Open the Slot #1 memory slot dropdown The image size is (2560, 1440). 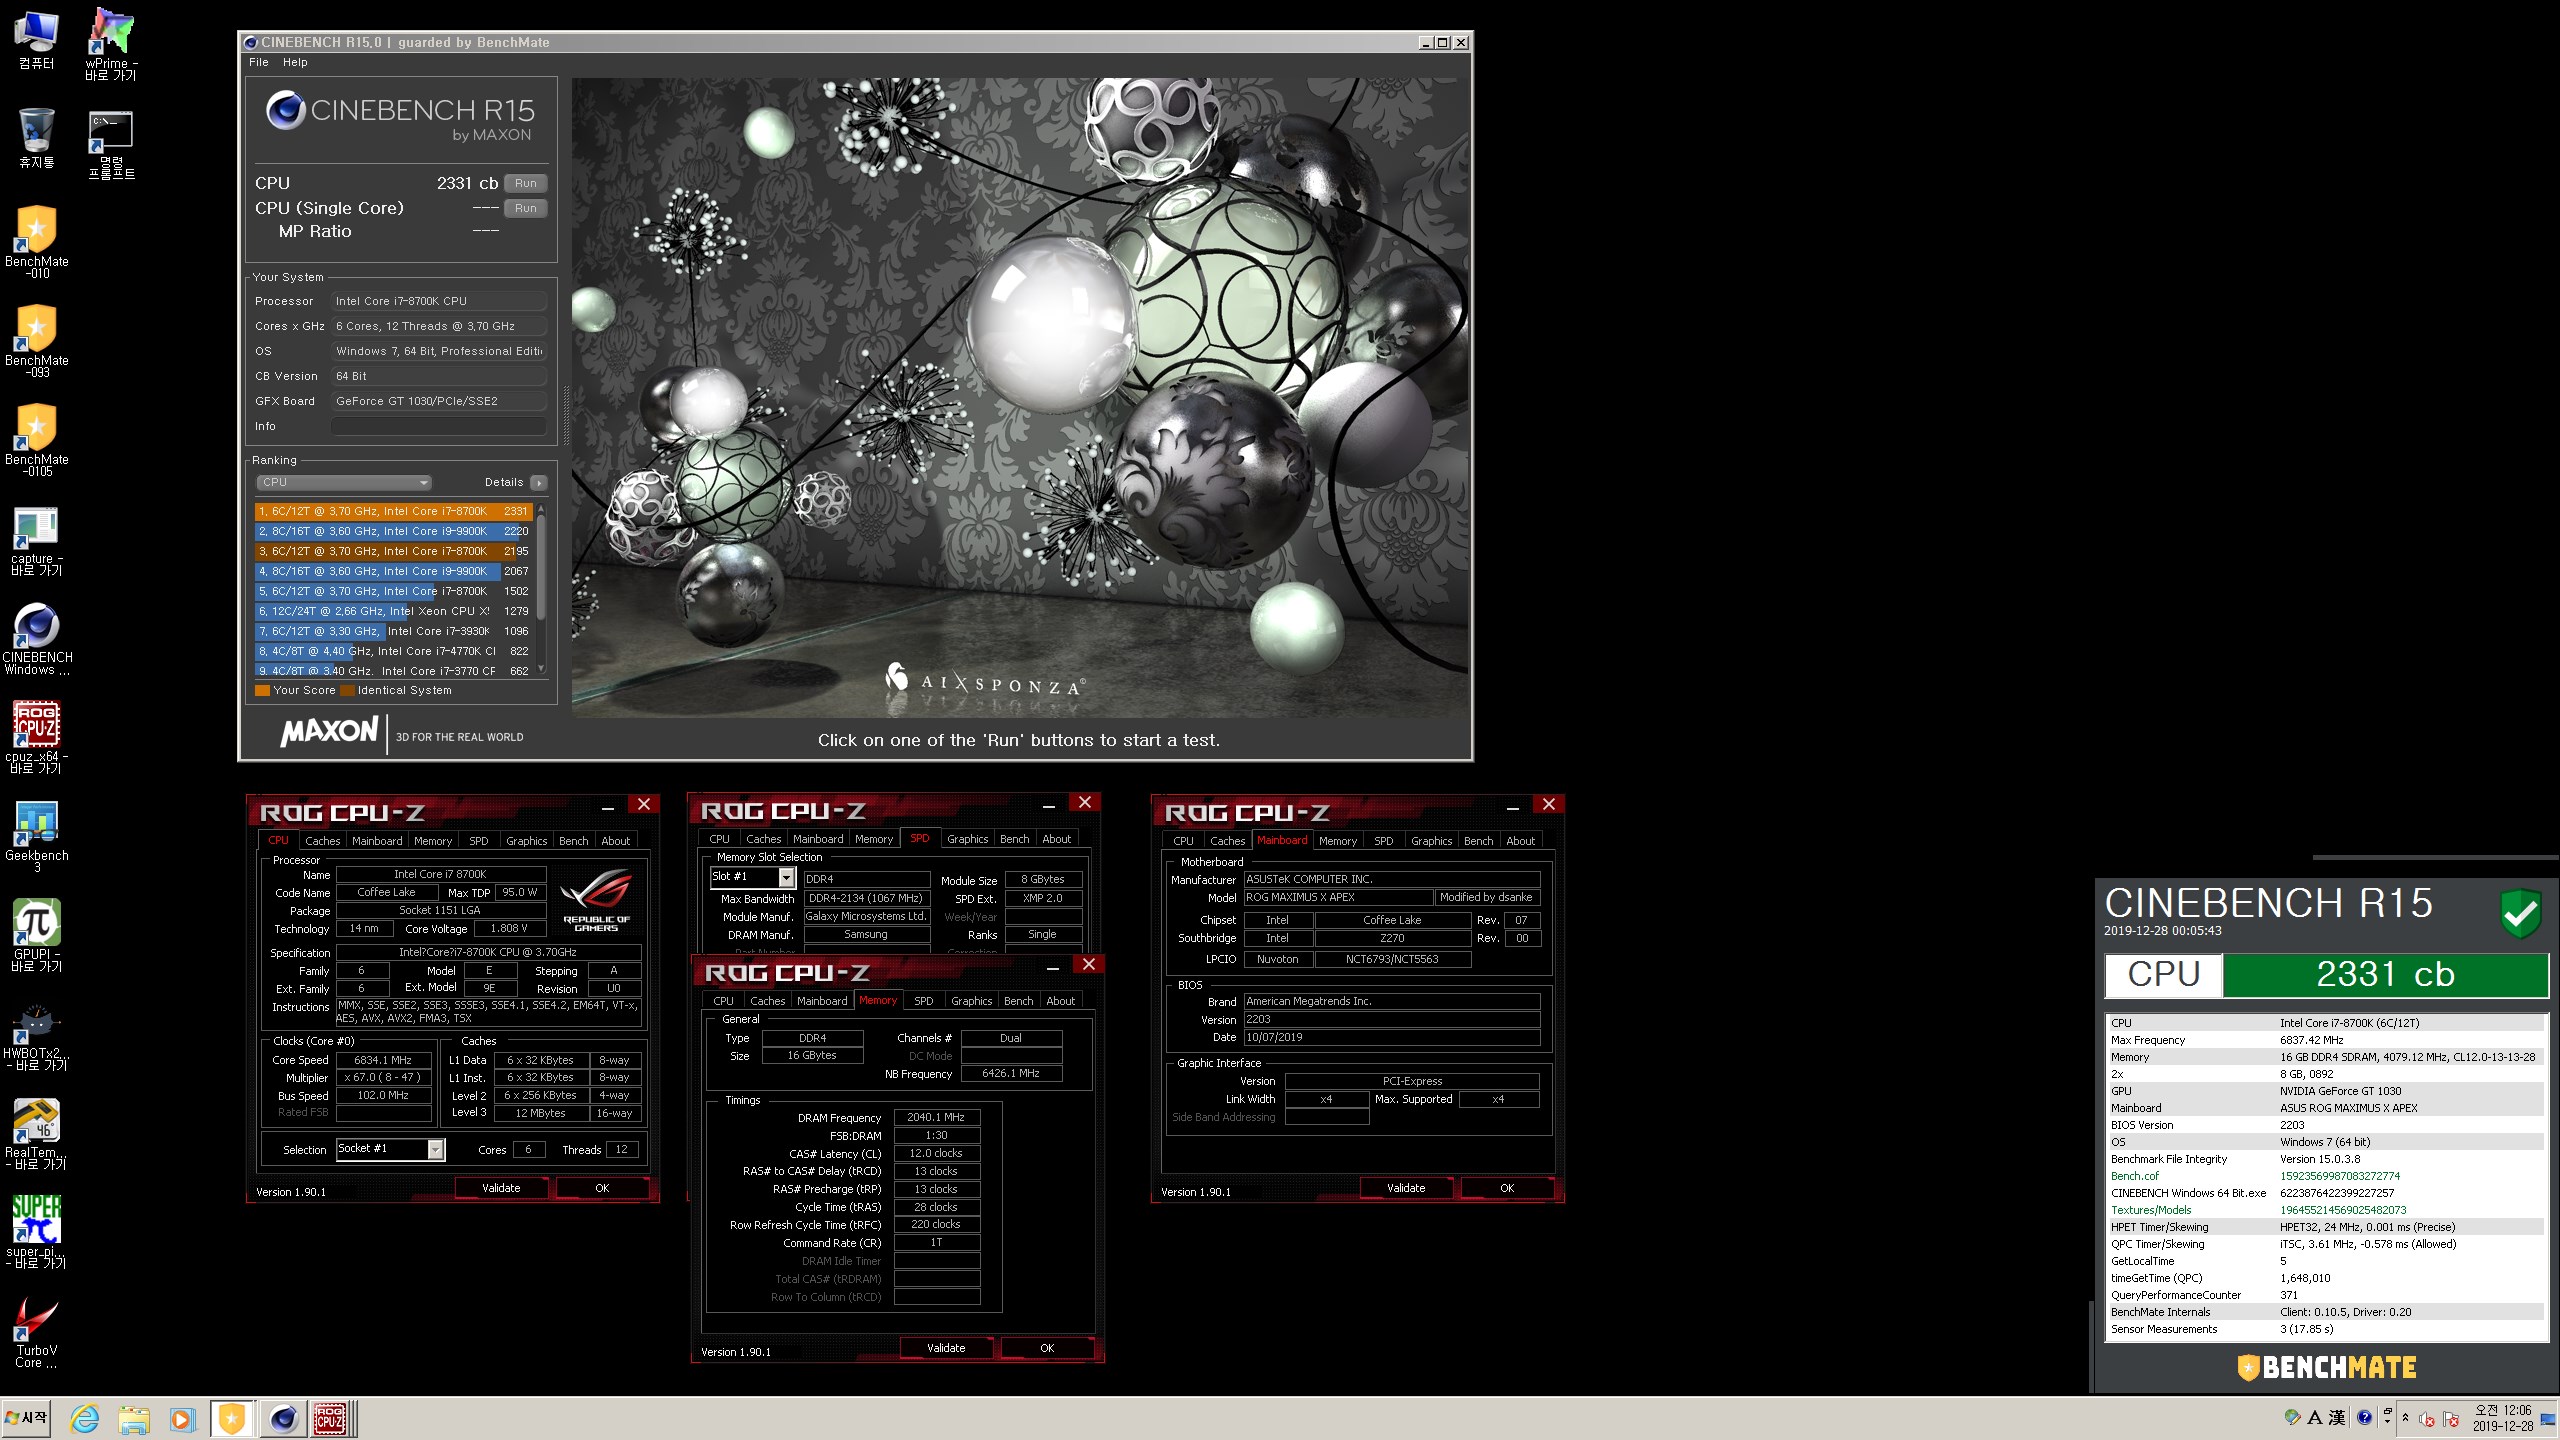point(752,877)
